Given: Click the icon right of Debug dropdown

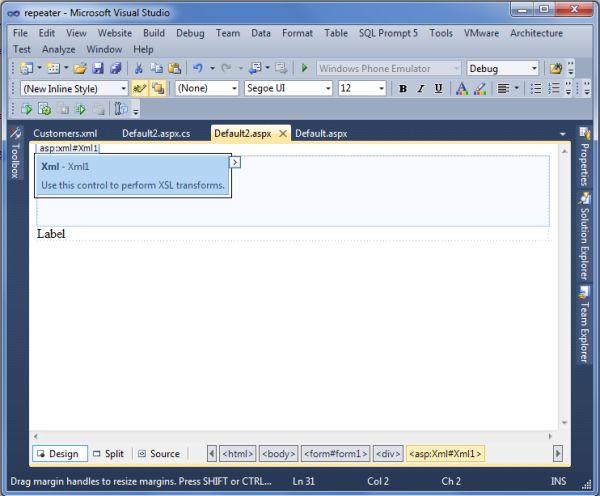Looking at the screenshot, I should pyautogui.click(x=556, y=69).
